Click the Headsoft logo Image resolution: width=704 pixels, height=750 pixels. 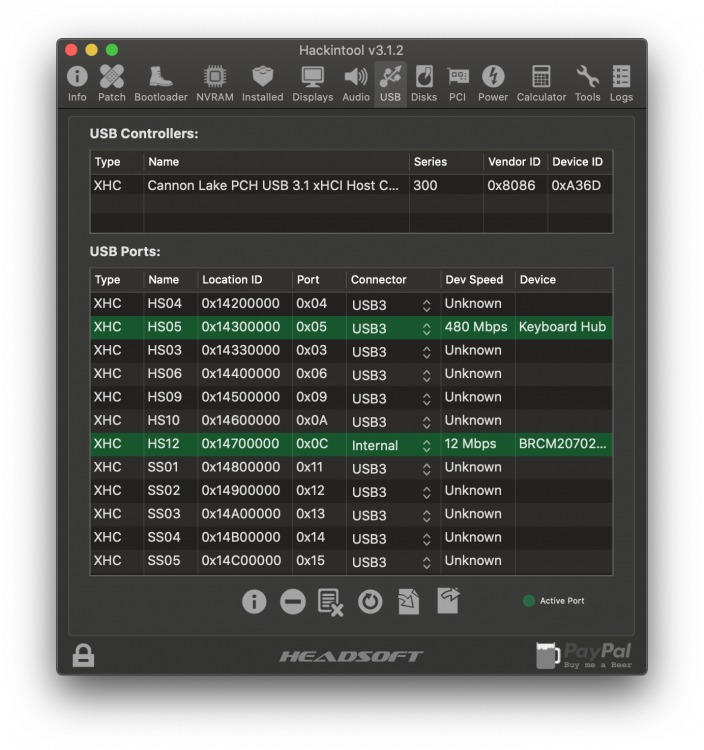[x=351, y=656]
